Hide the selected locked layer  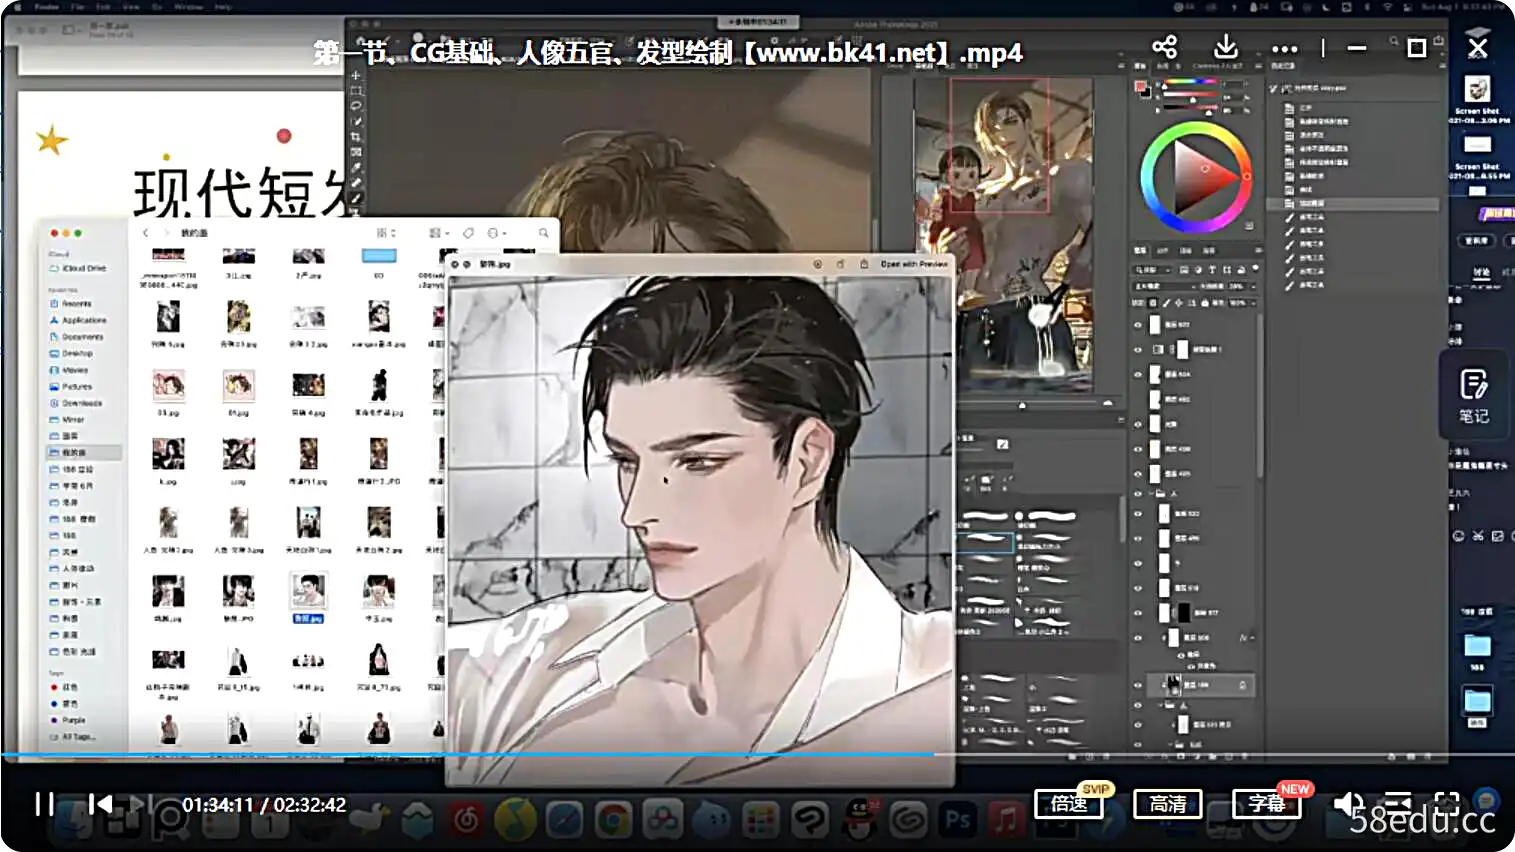click(x=1138, y=685)
